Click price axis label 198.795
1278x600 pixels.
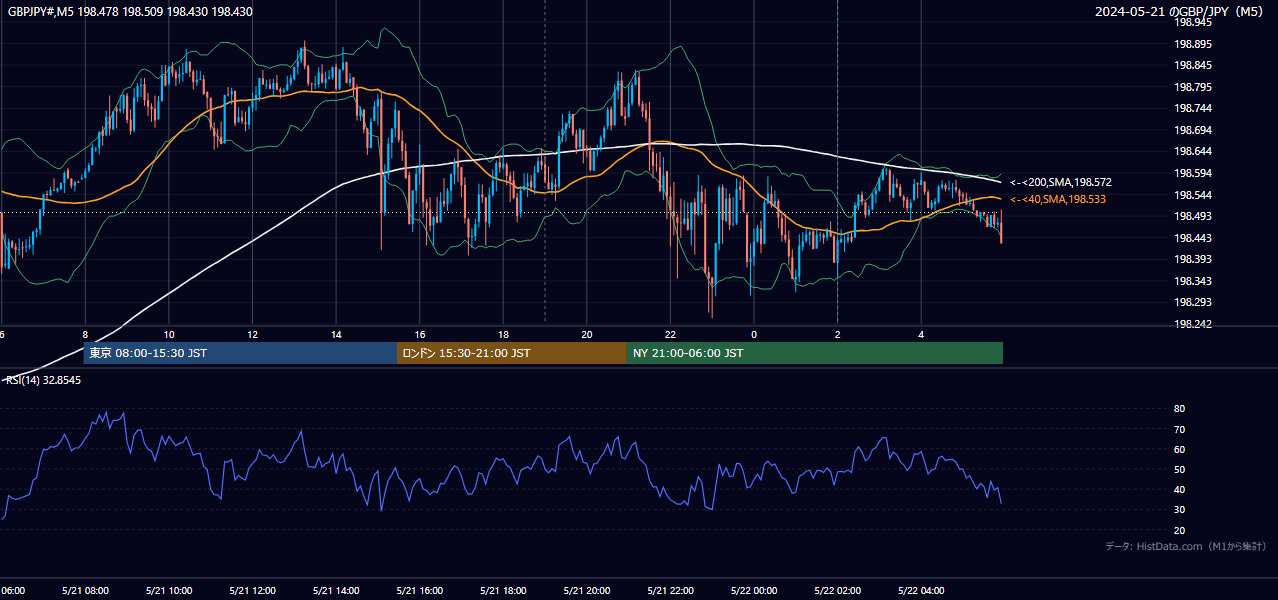tap(1192, 87)
